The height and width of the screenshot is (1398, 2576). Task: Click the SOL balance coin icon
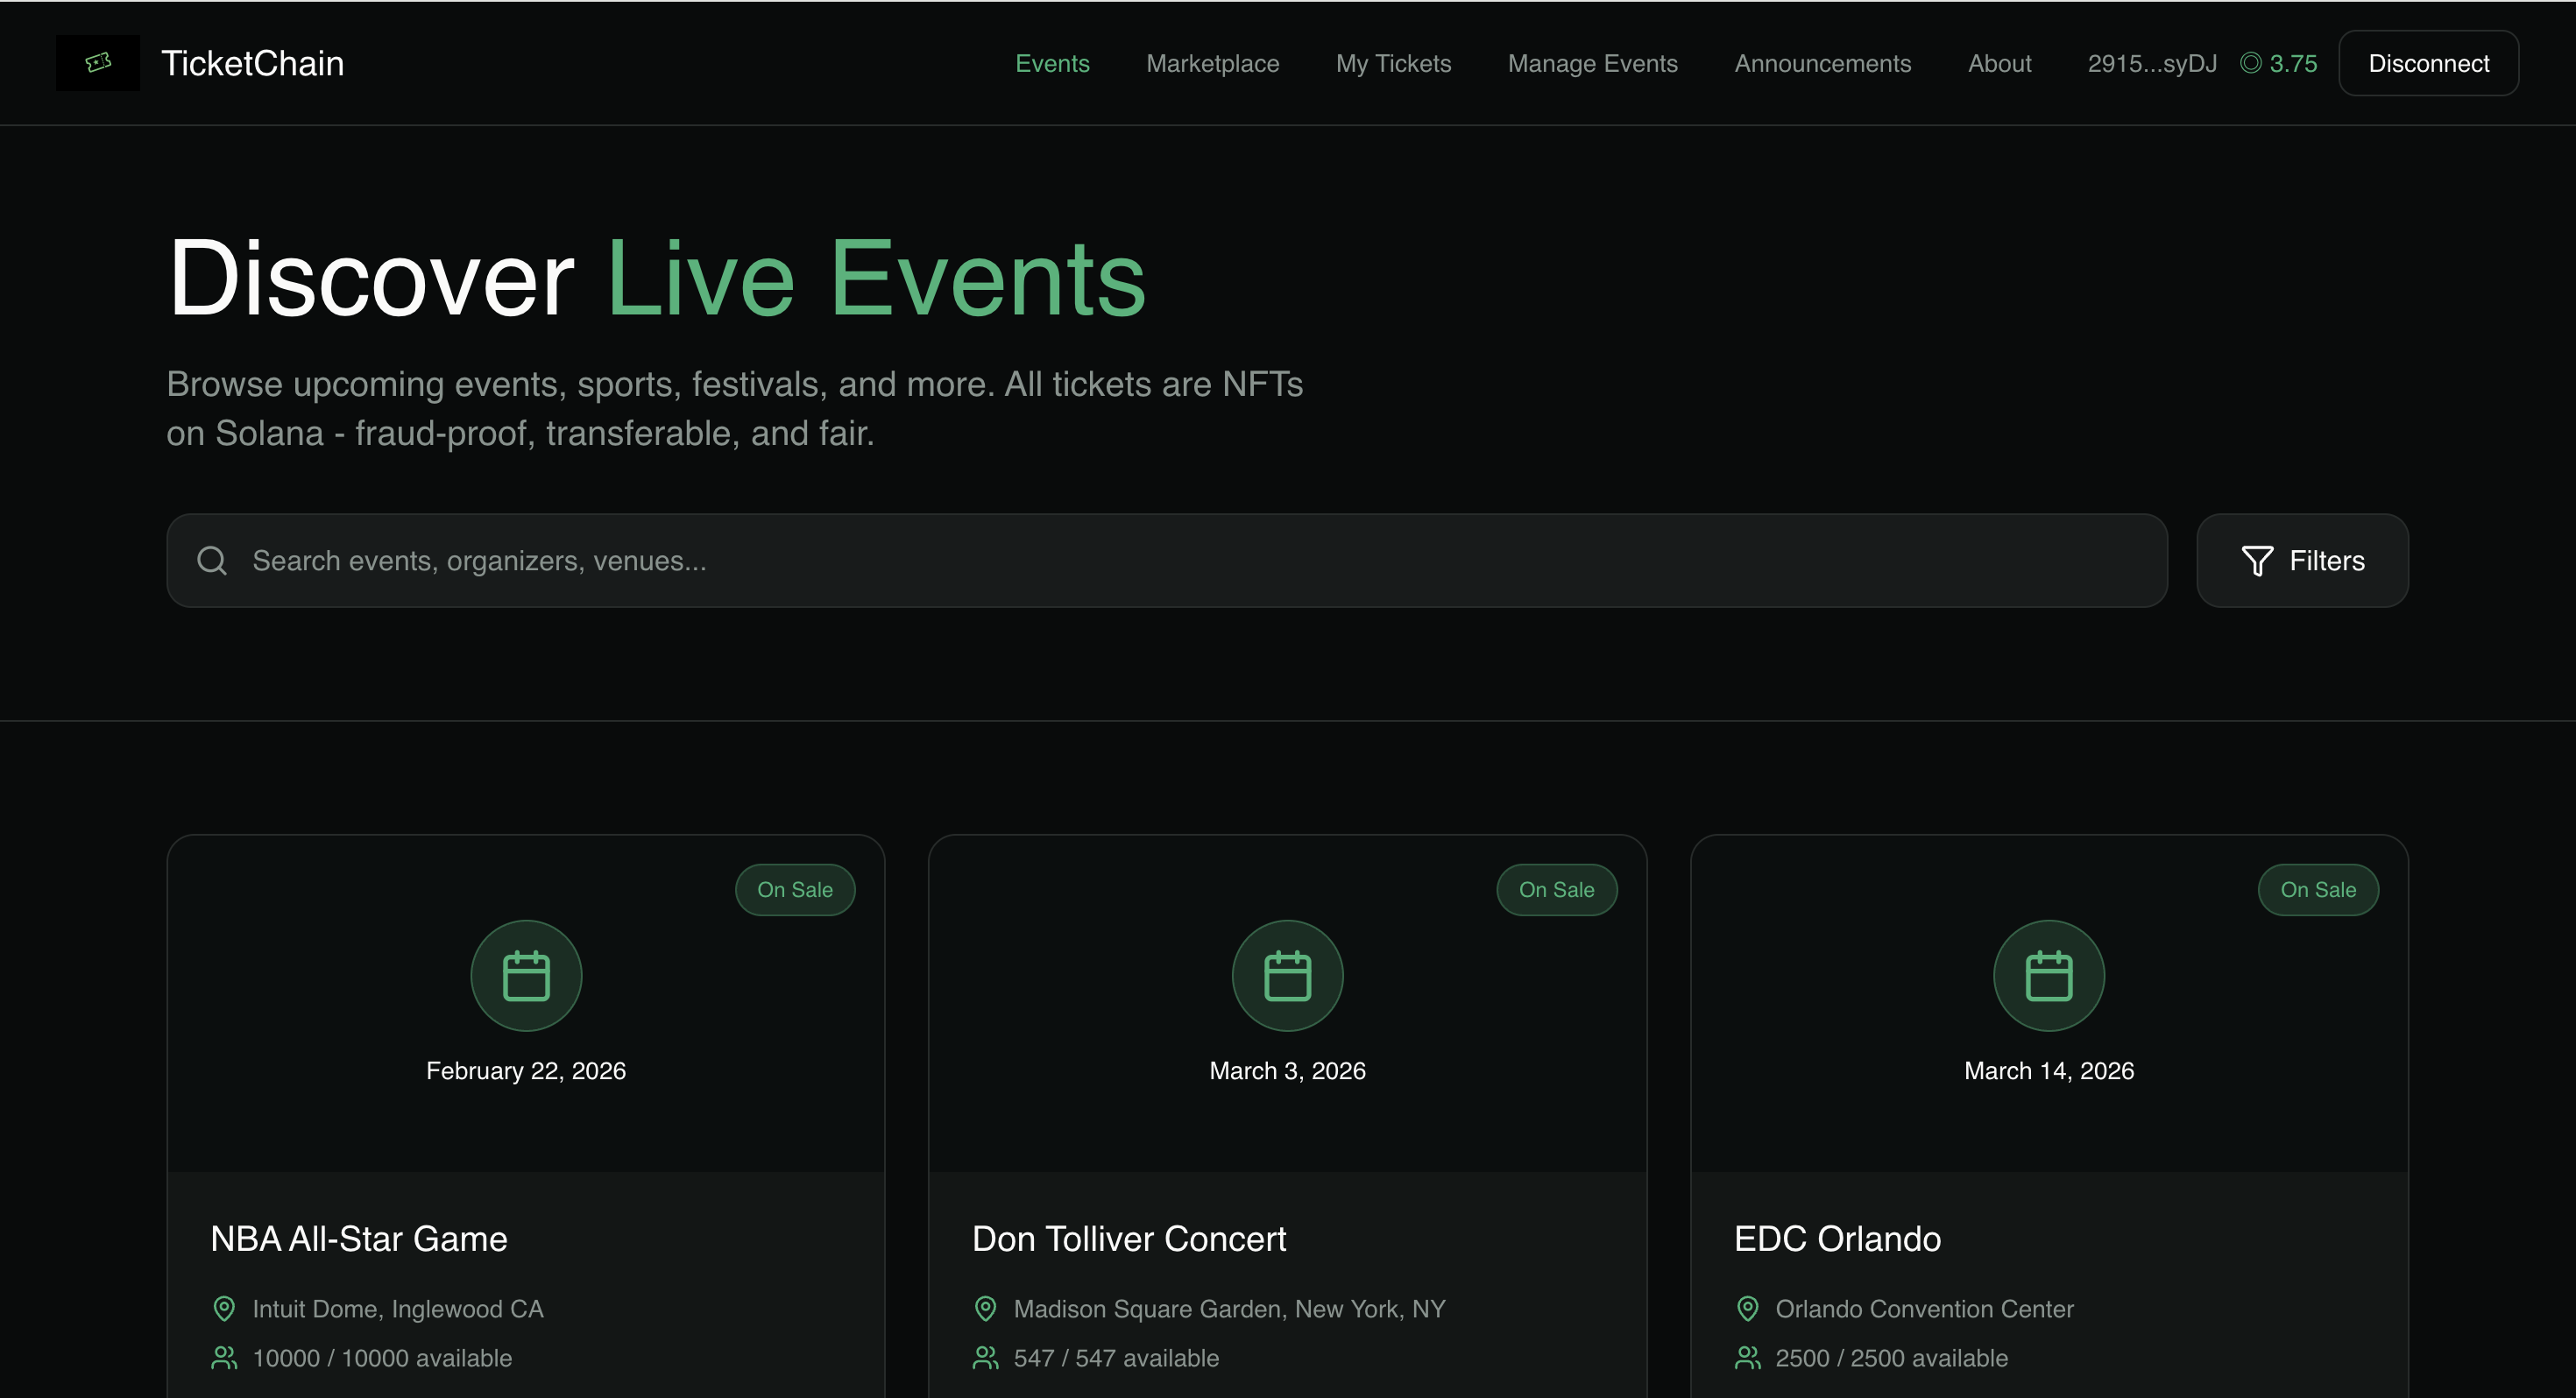(x=2250, y=63)
